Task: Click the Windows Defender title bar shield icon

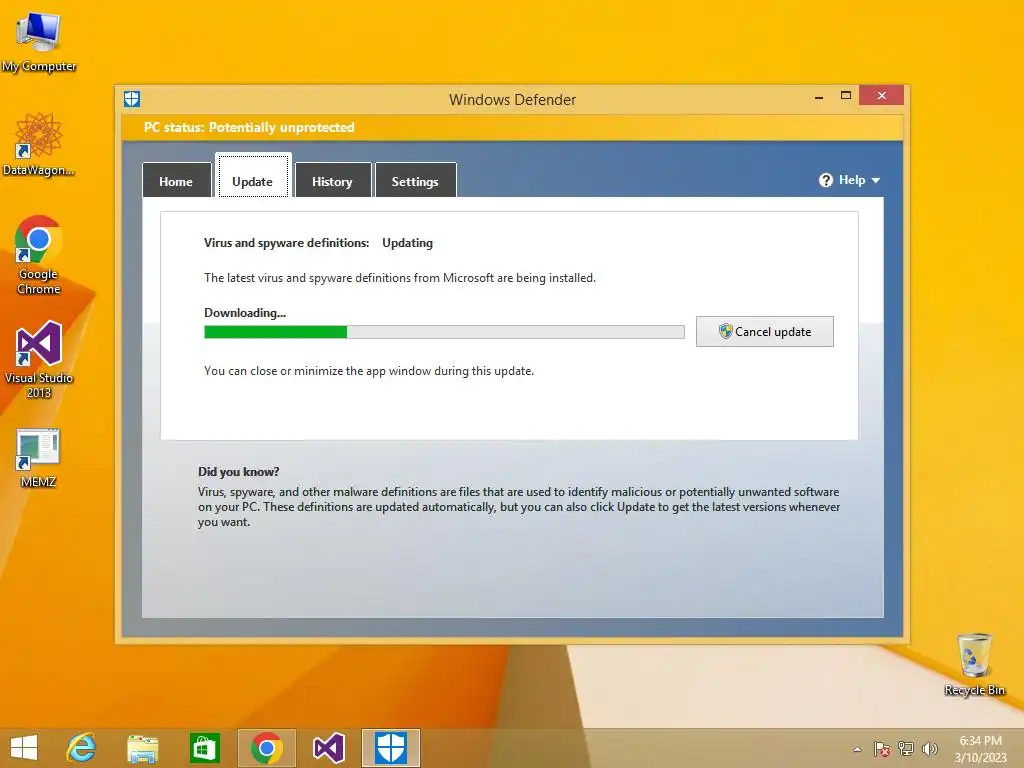Action: pyautogui.click(x=132, y=99)
